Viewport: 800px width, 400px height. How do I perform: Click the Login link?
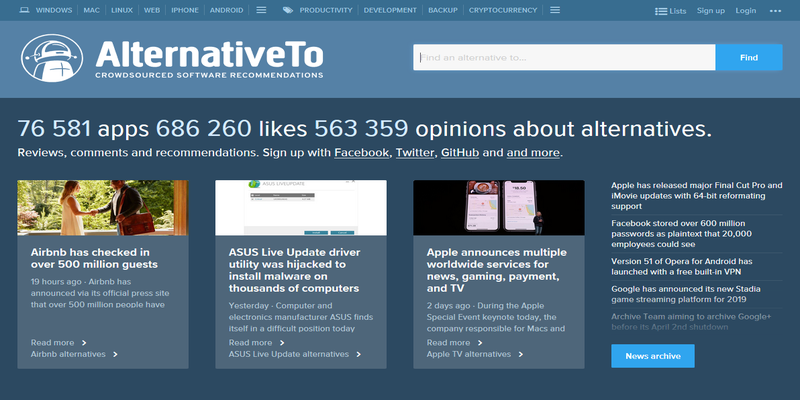pyautogui.click(x=746, y=11)
